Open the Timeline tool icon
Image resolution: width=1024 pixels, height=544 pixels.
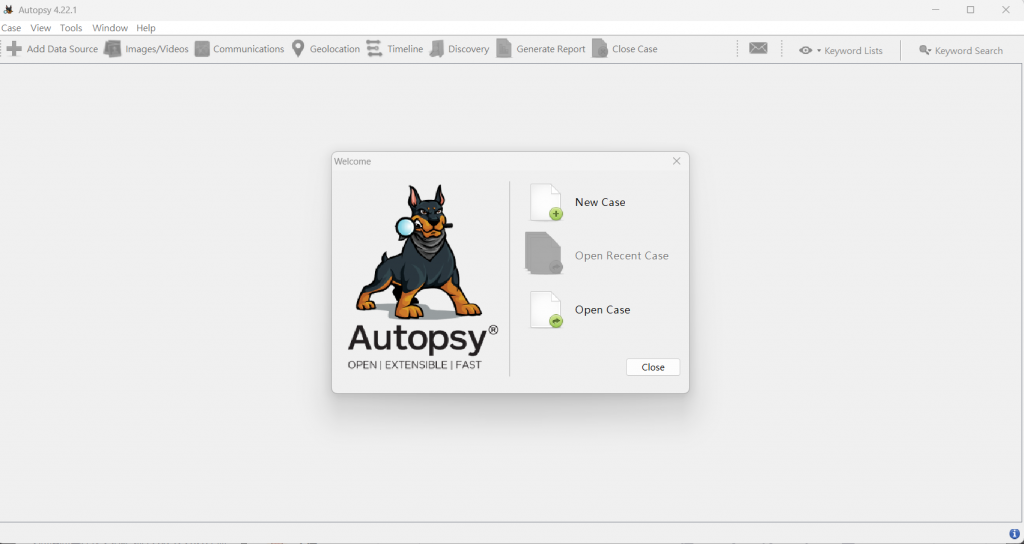click(x=374, y=49)
